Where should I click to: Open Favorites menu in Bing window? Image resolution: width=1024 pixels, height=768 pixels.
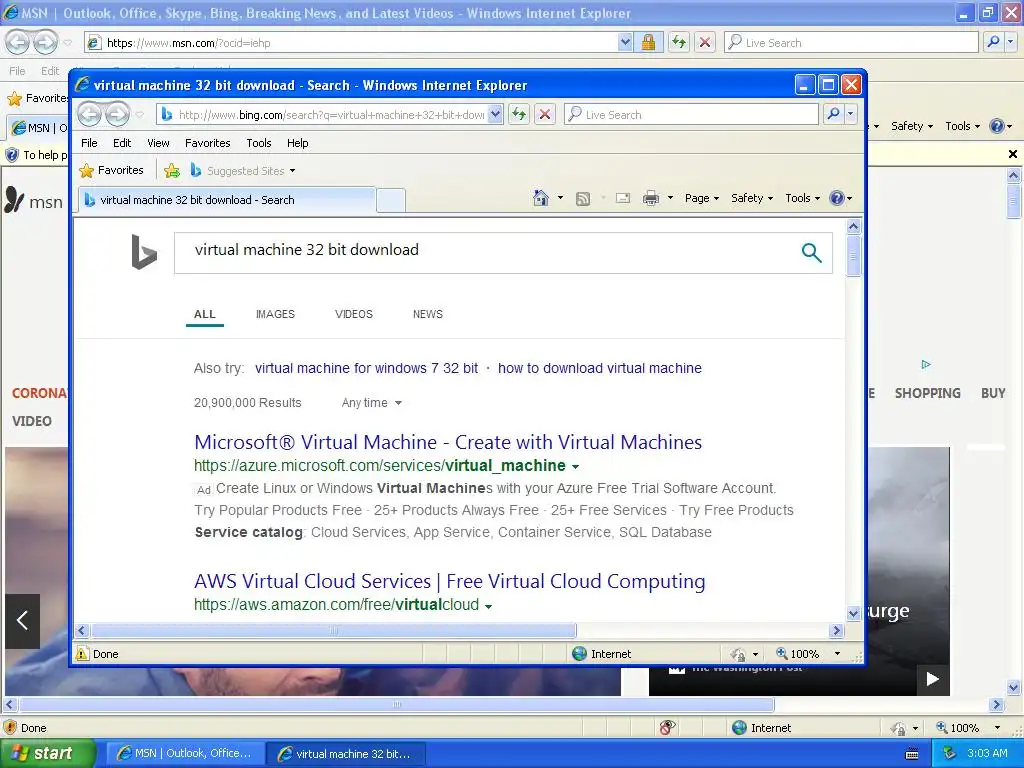click(208, 143)
